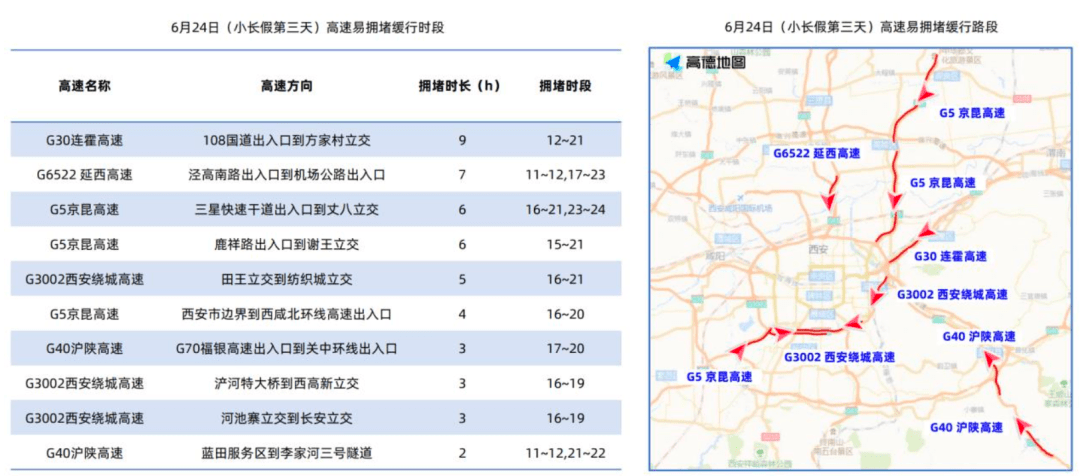This screenshot has width=1080, height=476.
Task: Select the G6522 延西高速 label on the map
Action: click(815, 153)
